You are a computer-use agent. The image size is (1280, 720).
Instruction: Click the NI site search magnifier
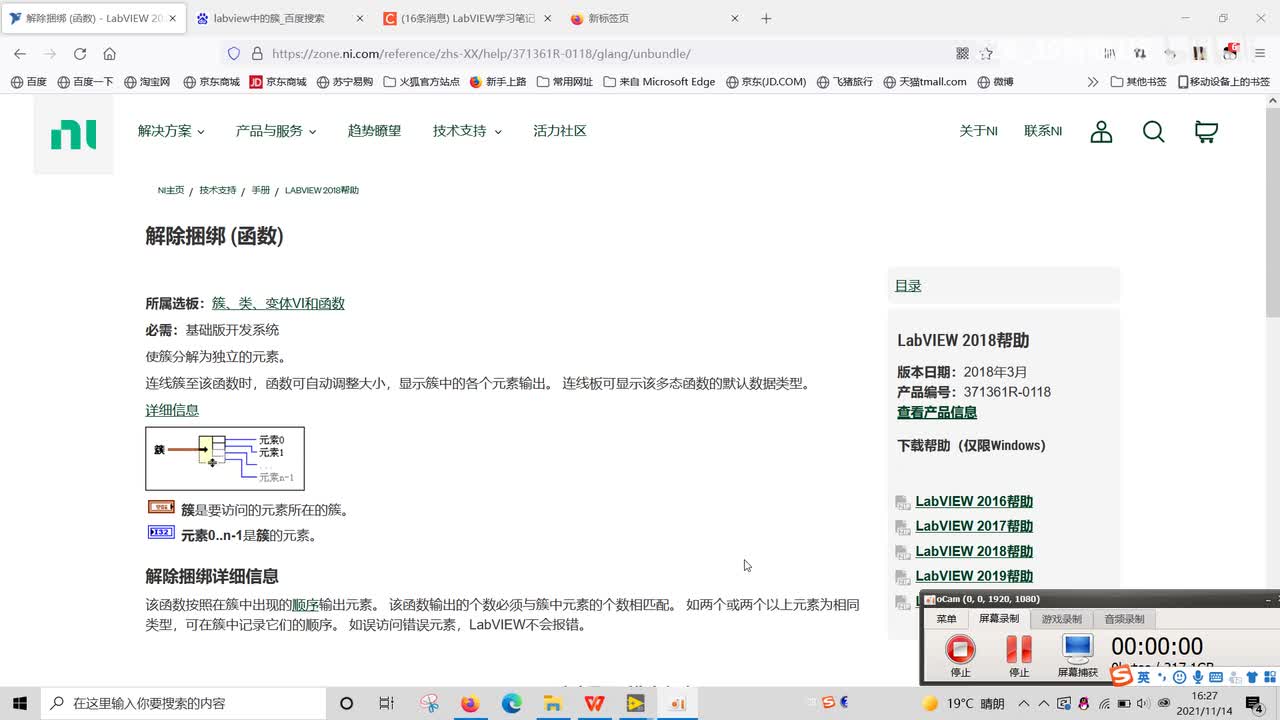(1153, 132)
